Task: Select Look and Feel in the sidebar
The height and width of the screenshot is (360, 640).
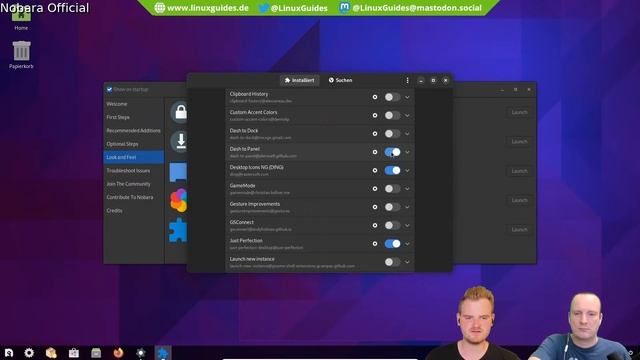Action: point(134,157)
